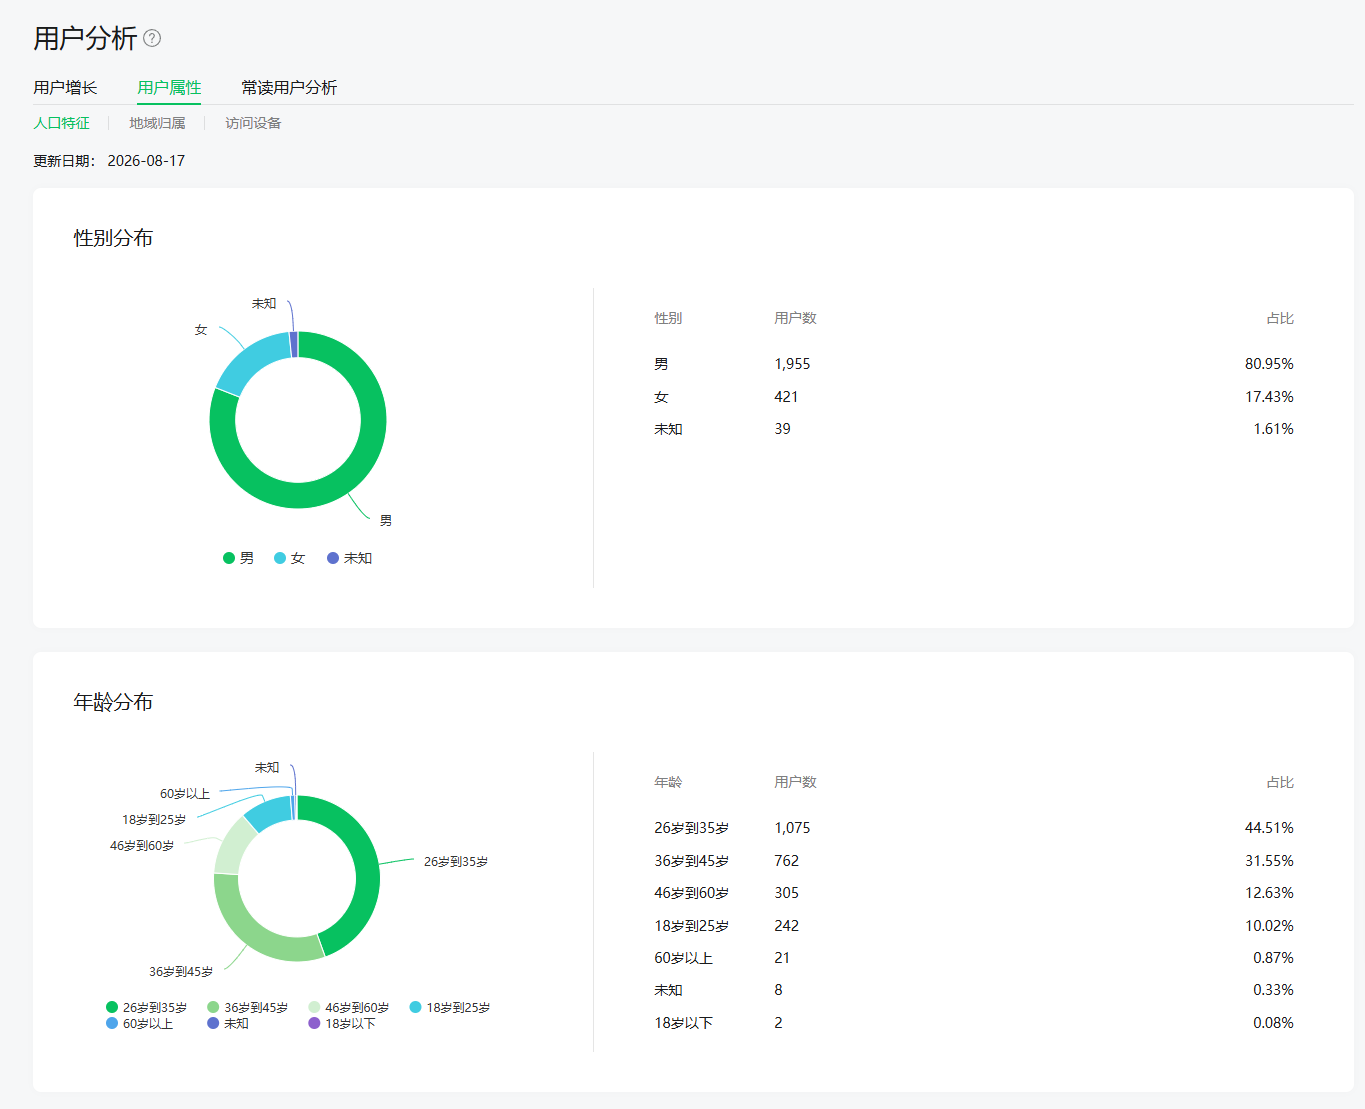Image resolution: width=1365 pixels, height=1109 pixels.
Task: Click the 1.61% percentage cell
Action: 1273,429
